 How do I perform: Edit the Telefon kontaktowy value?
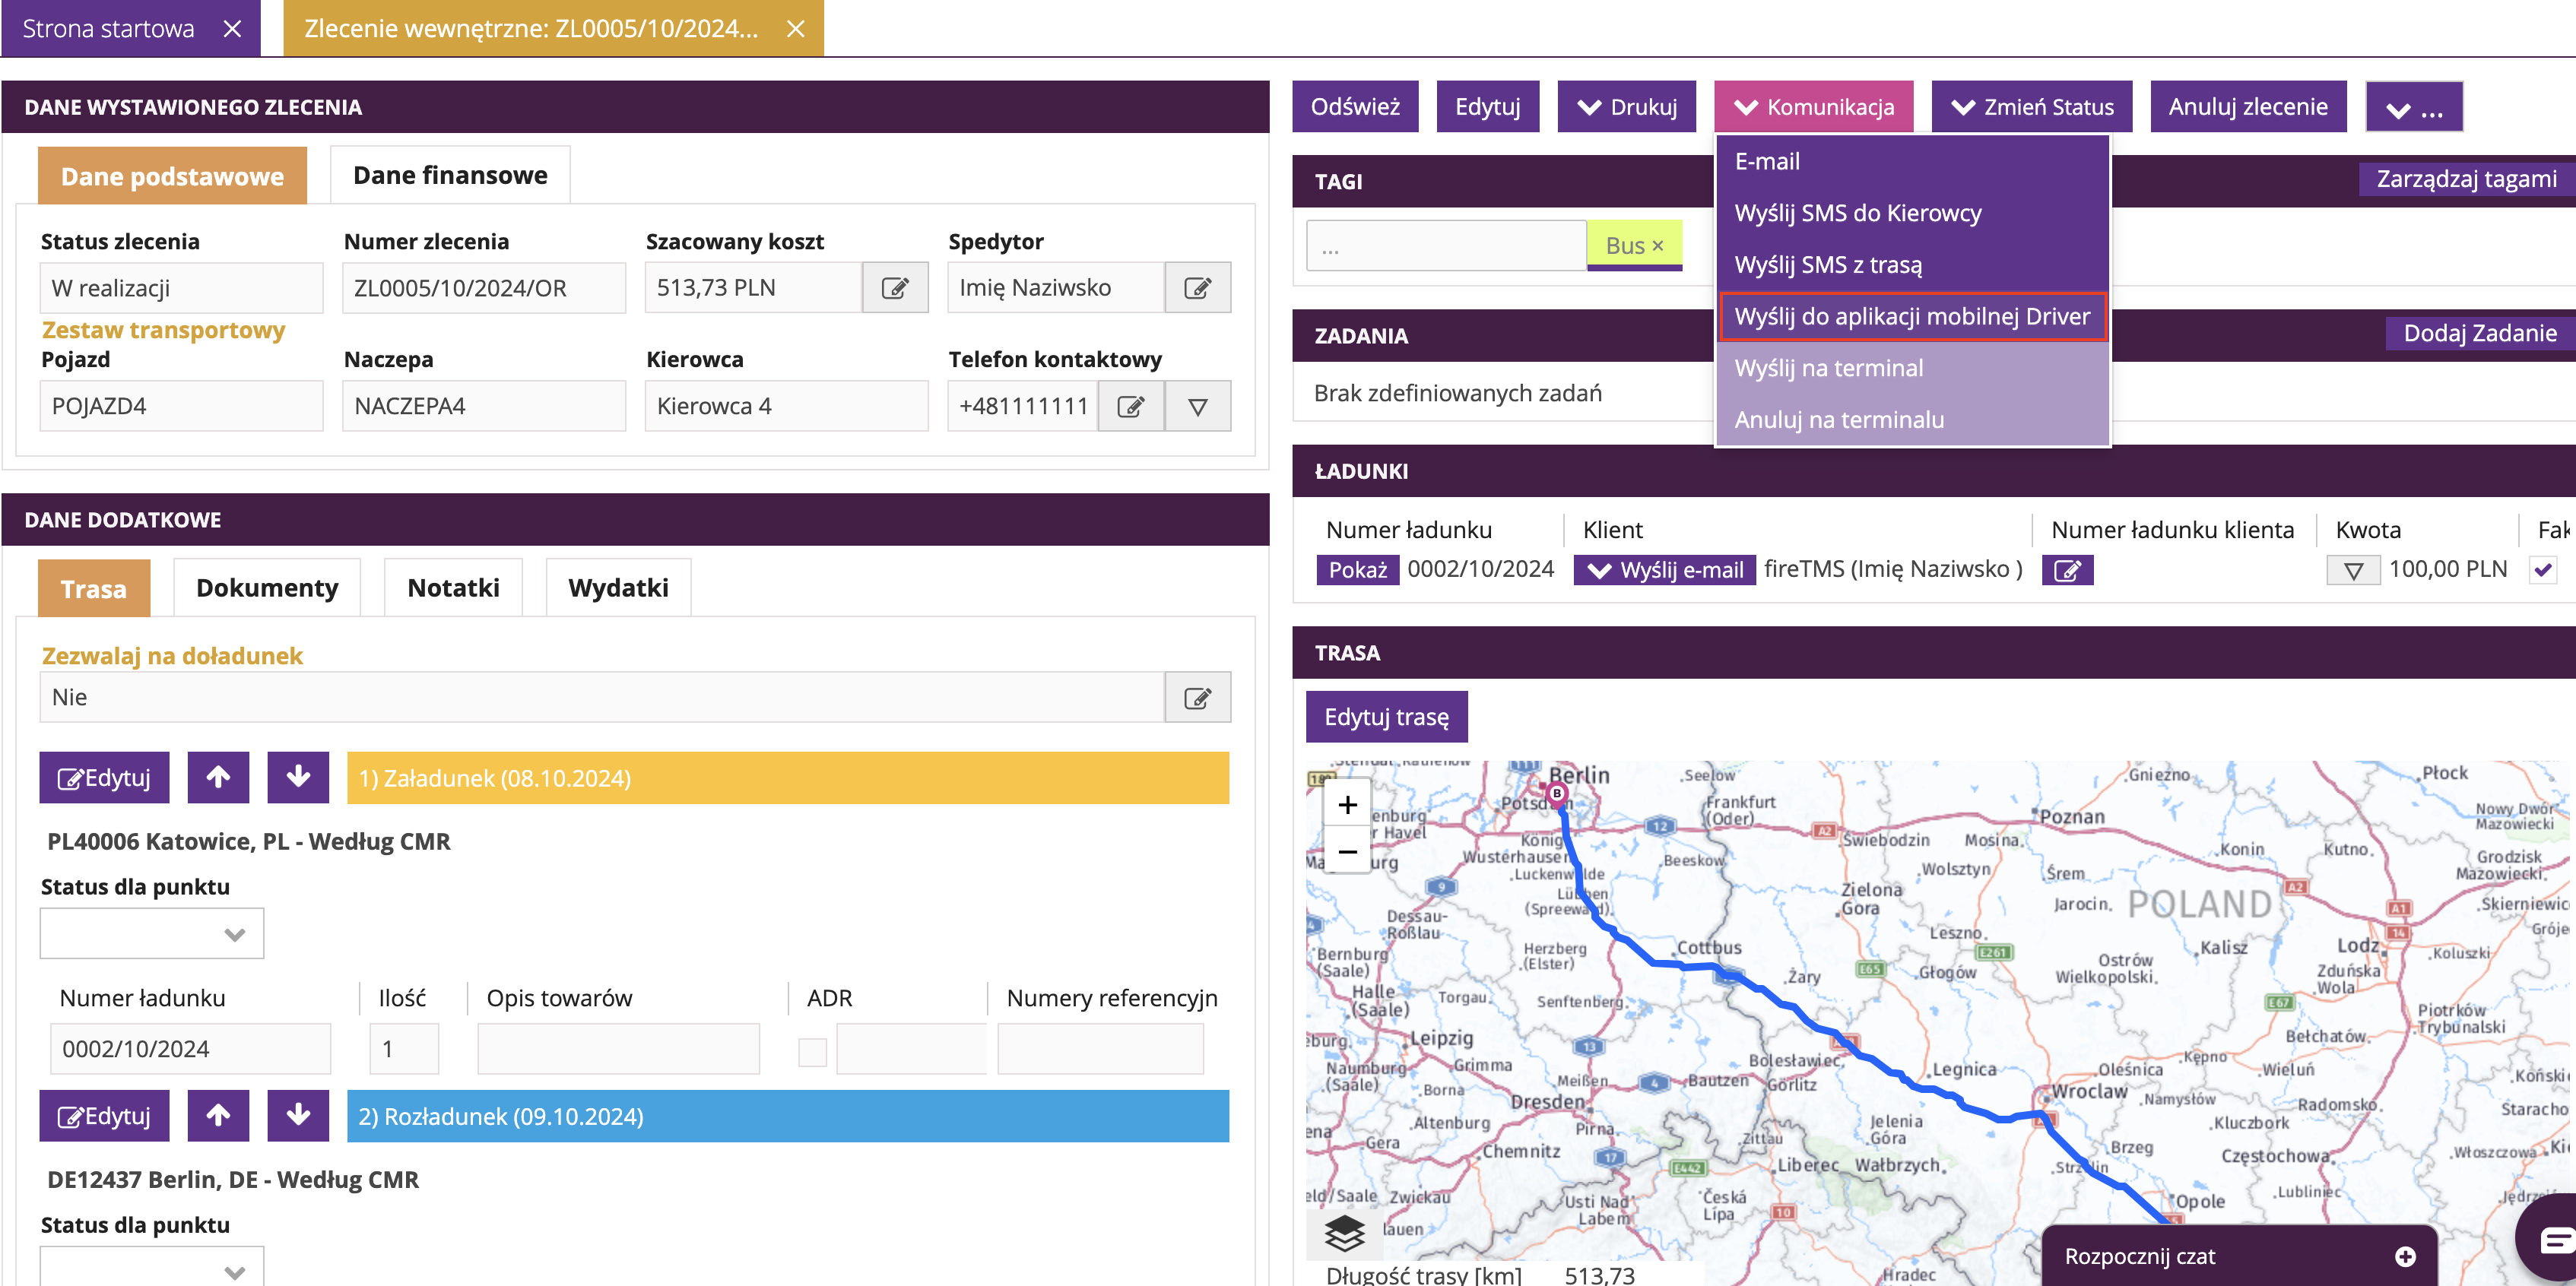(x=1130, y=406)
